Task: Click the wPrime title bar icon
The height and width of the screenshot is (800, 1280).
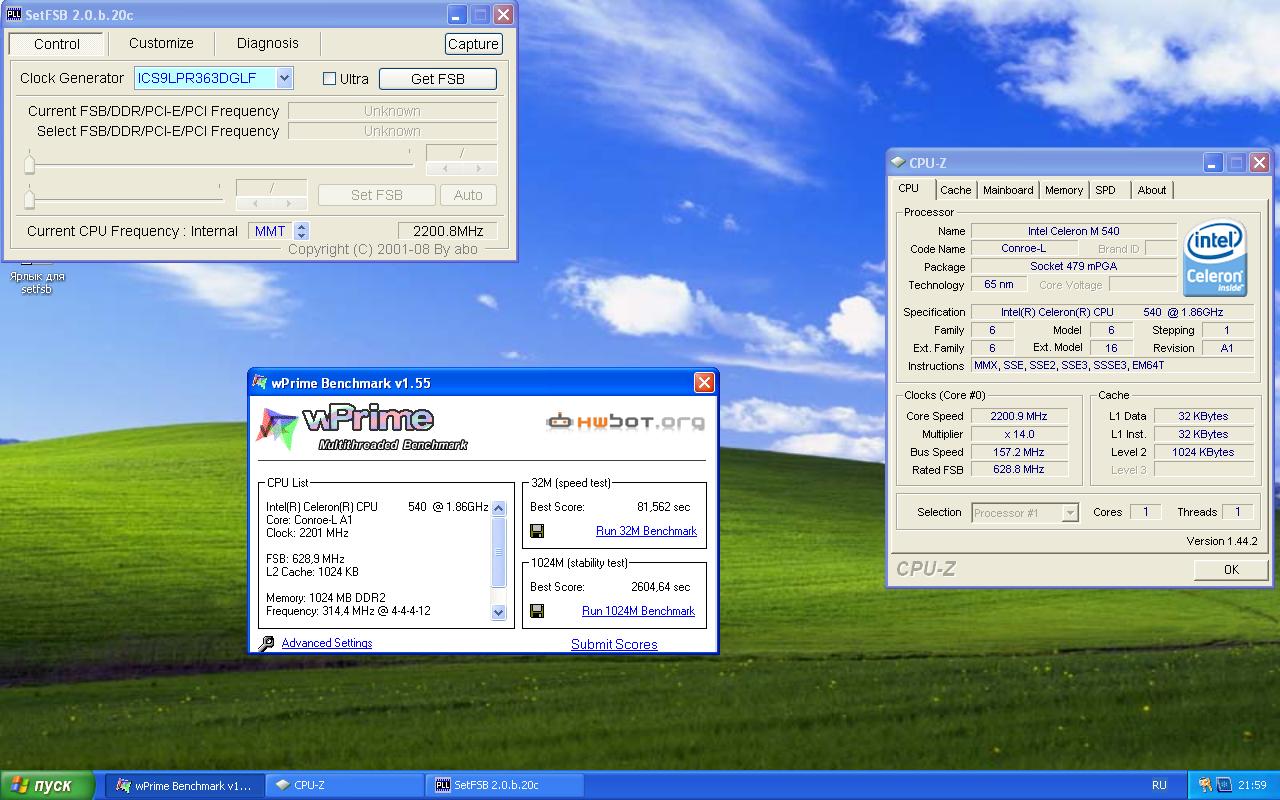Action: (261, 382)
